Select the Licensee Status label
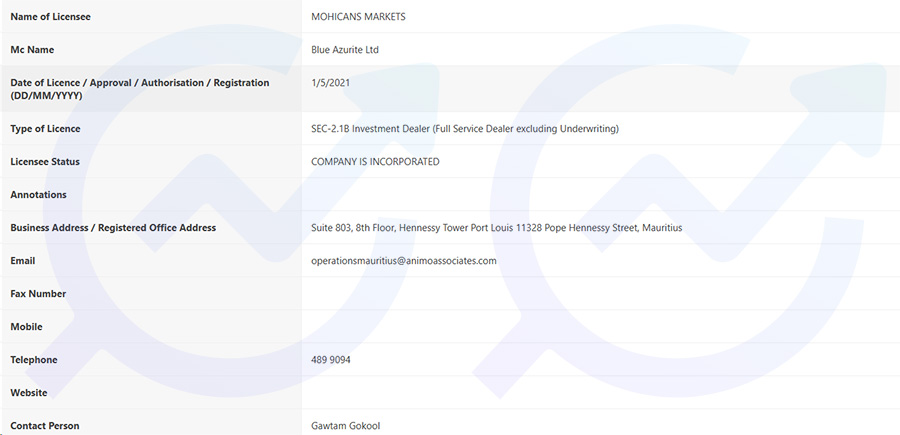 pos(45,162)
